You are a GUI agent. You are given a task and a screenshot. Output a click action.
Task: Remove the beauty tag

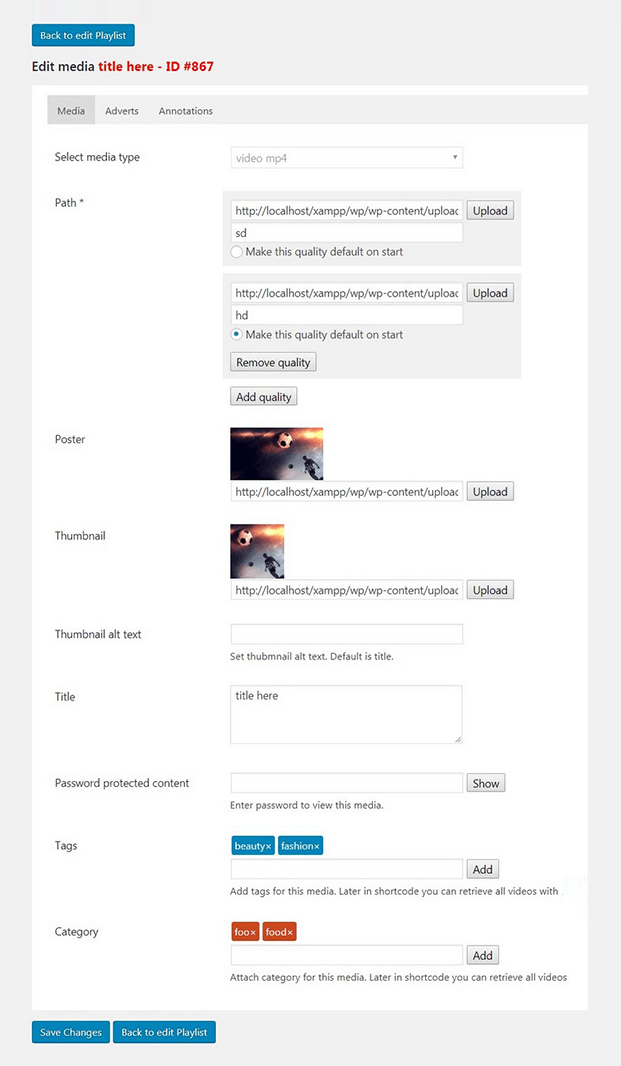pos(267,846)
